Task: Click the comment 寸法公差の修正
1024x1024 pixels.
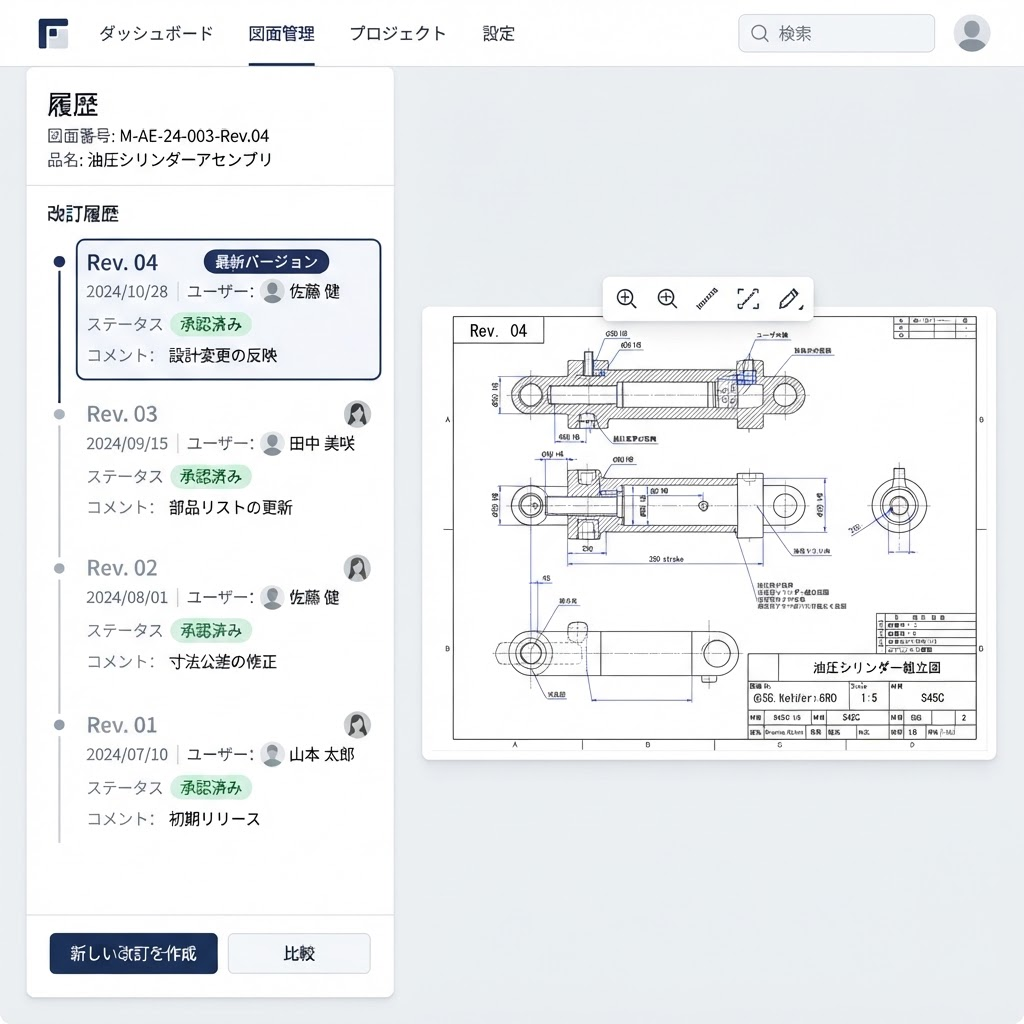Action: (223, 662)
